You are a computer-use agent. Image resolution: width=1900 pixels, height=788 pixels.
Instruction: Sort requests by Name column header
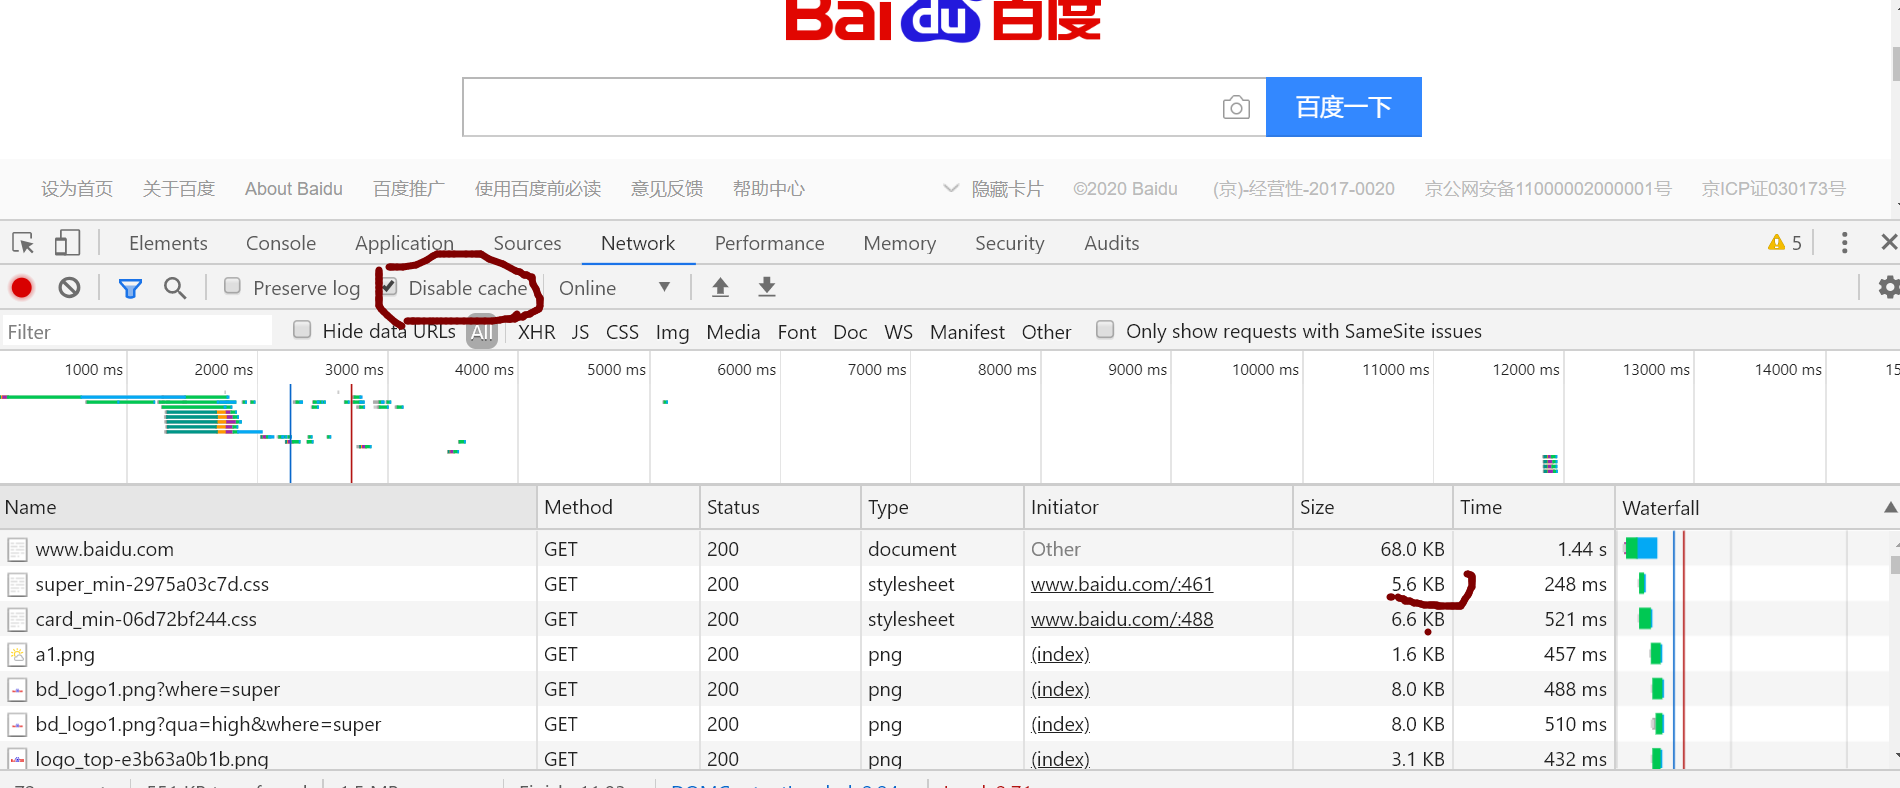(268, 508)
